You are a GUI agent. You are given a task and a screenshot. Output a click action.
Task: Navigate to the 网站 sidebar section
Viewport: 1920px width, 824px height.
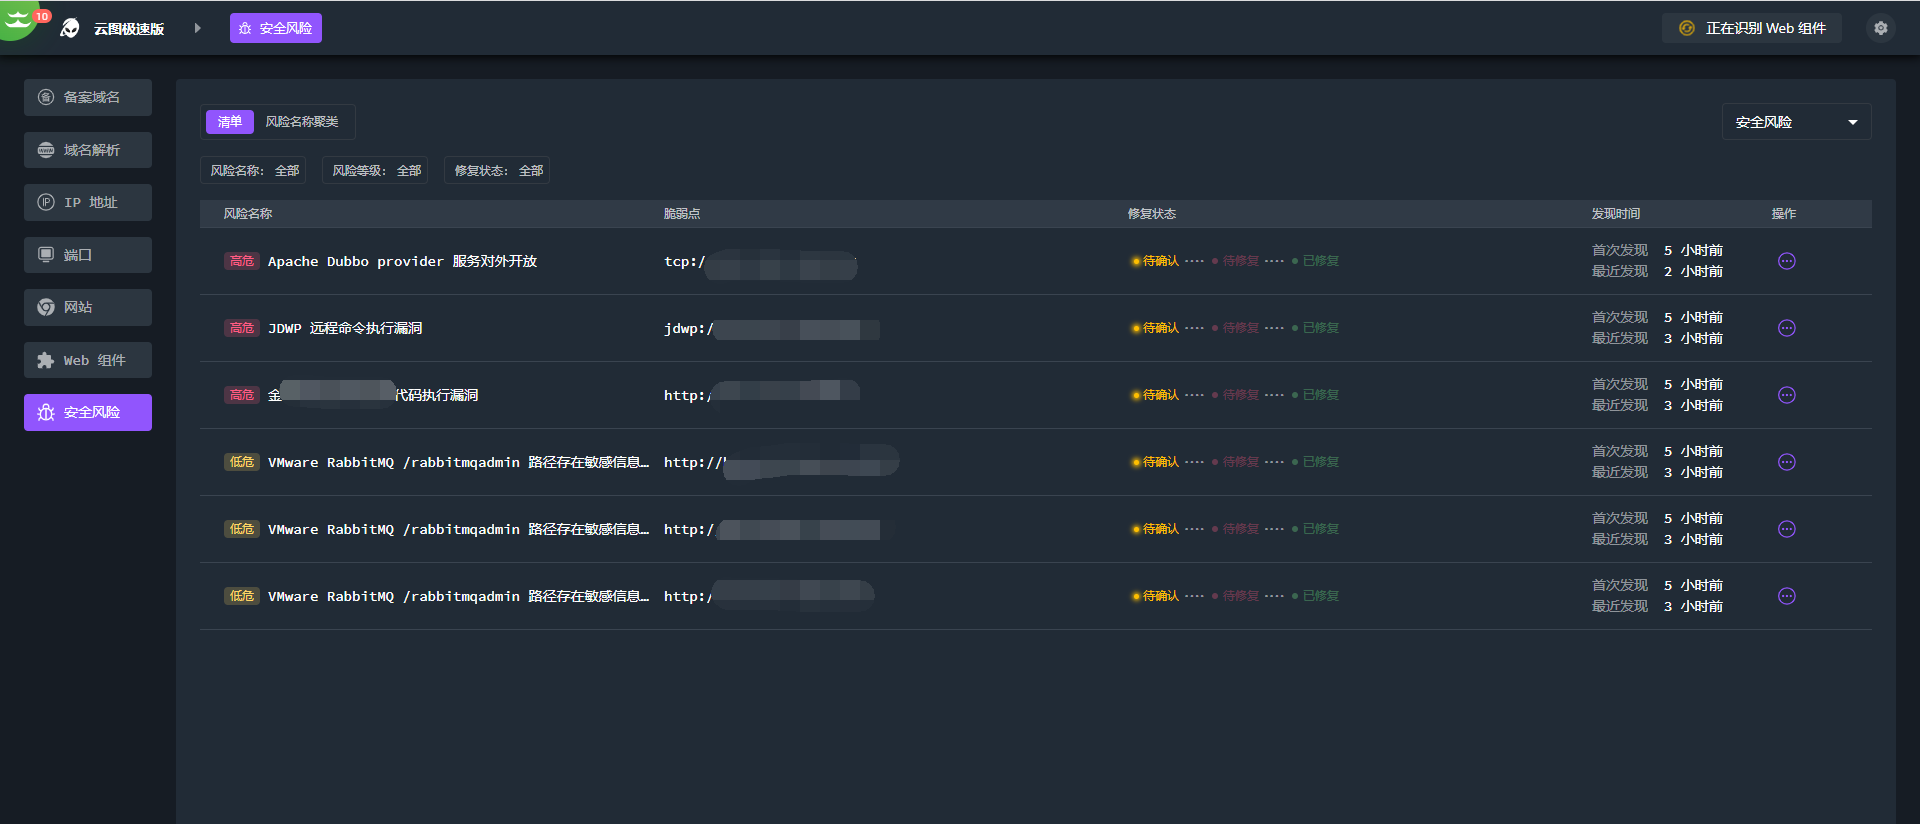click(88, 307)
